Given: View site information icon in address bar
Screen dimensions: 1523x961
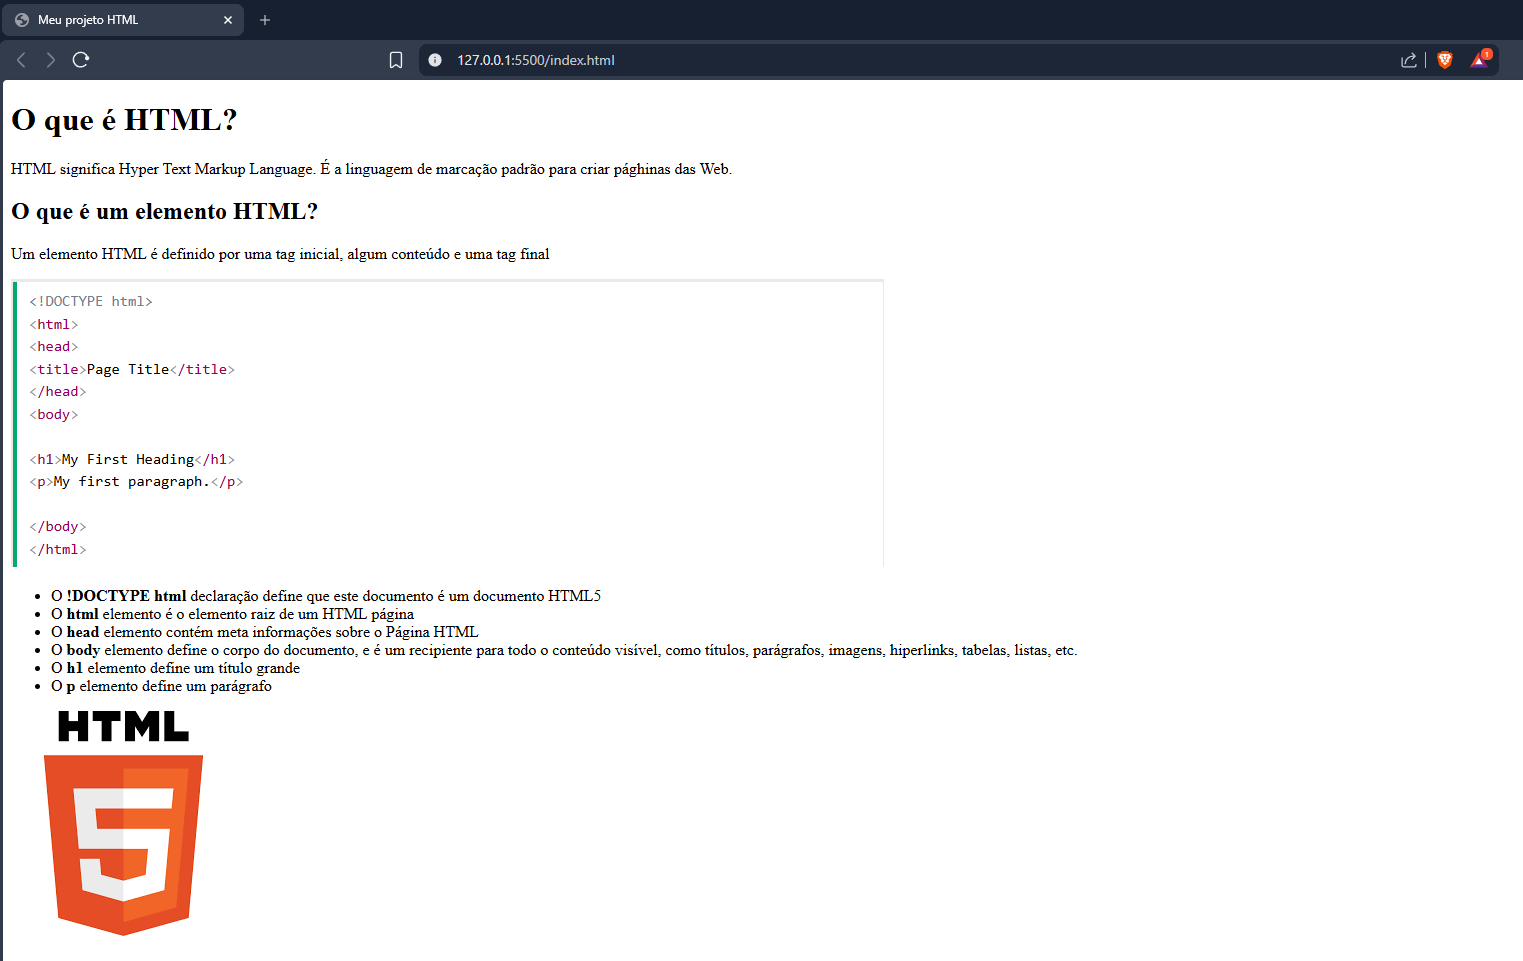Looking at the screenshot, I should tap(435, 60).
